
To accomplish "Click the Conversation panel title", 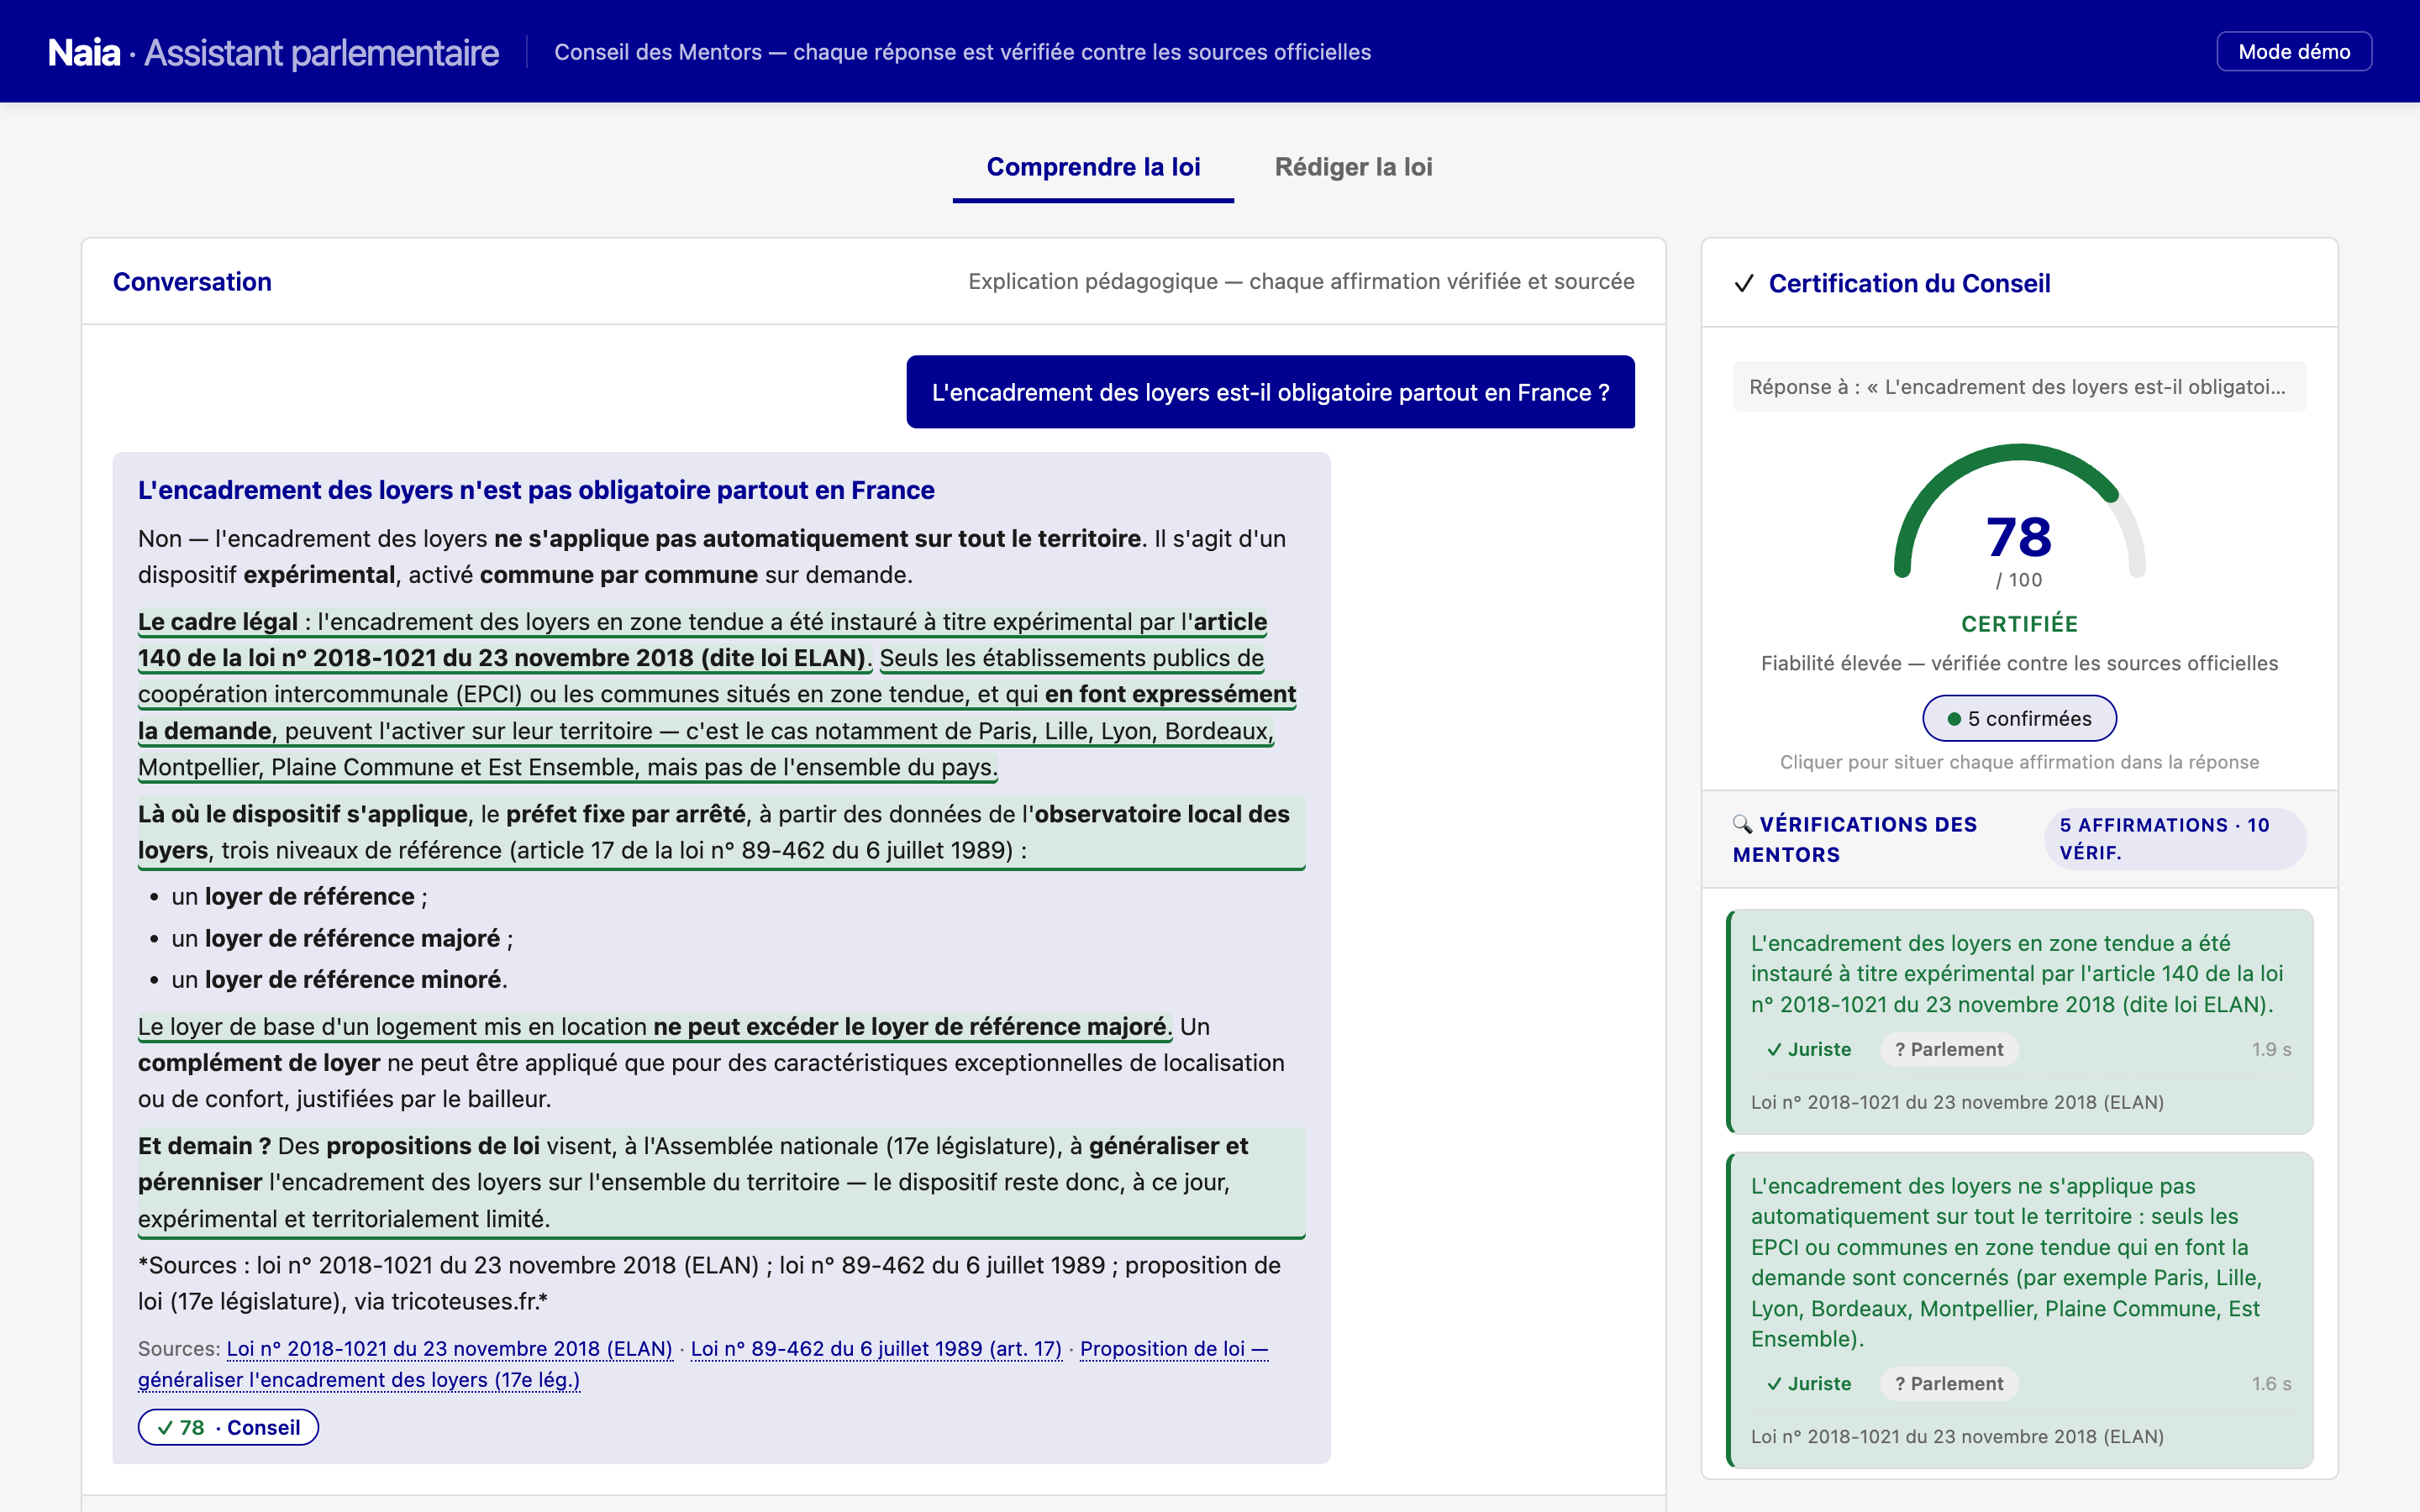I will [192, 282].
